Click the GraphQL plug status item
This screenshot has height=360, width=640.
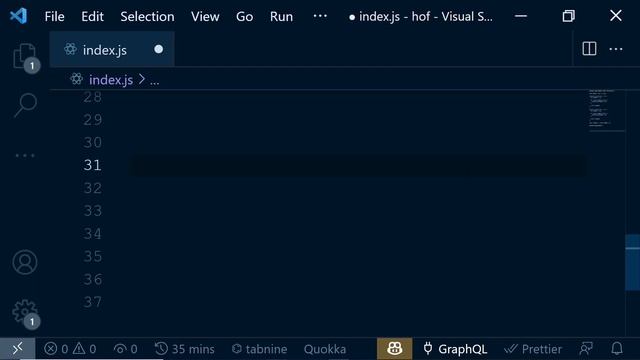click(455, 349)
